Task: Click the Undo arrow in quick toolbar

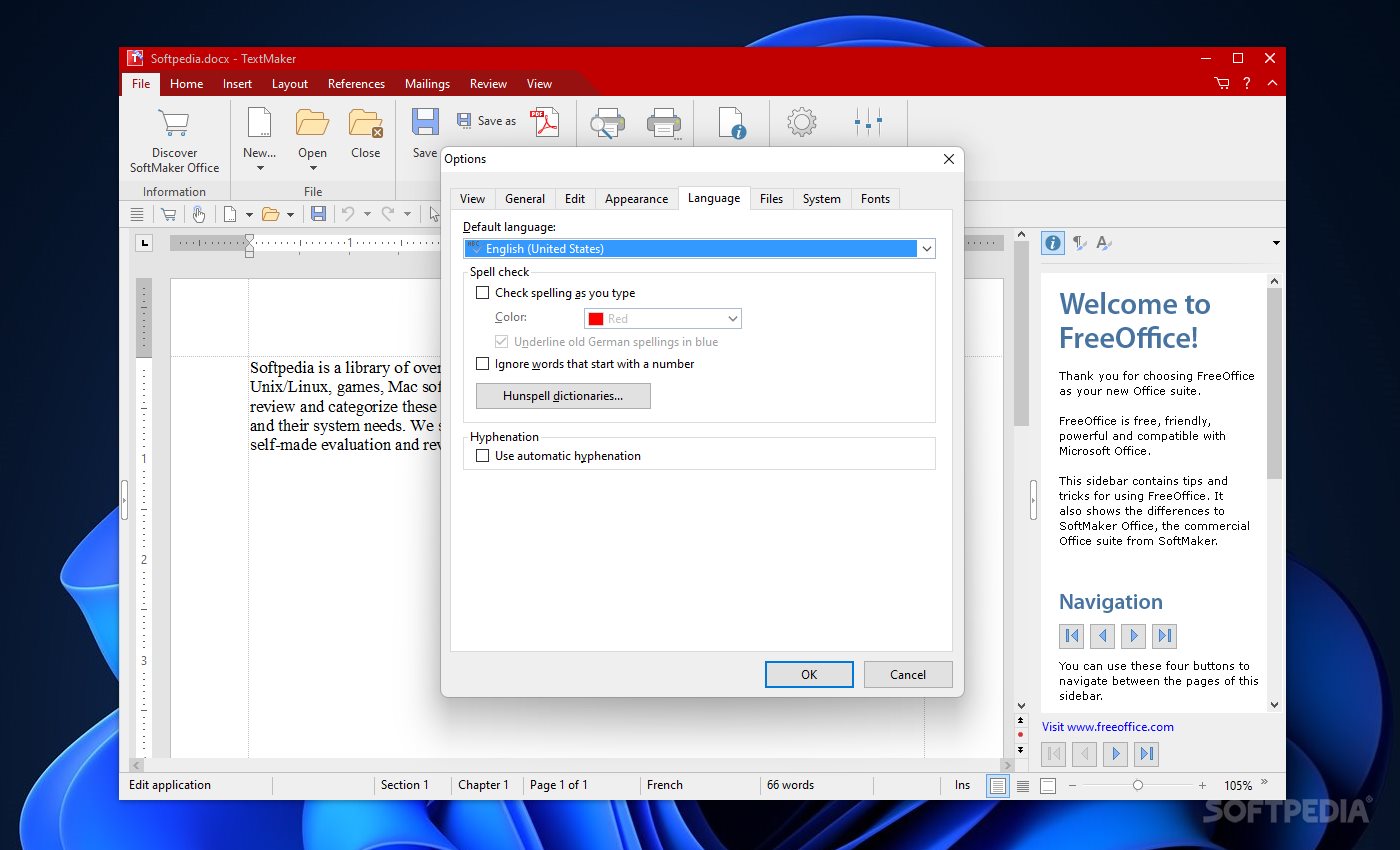Action: [348, 214]
